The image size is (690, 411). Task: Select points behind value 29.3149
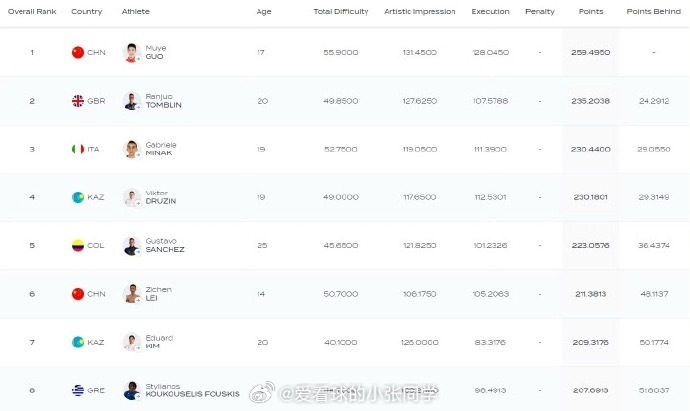pos(654,197)
